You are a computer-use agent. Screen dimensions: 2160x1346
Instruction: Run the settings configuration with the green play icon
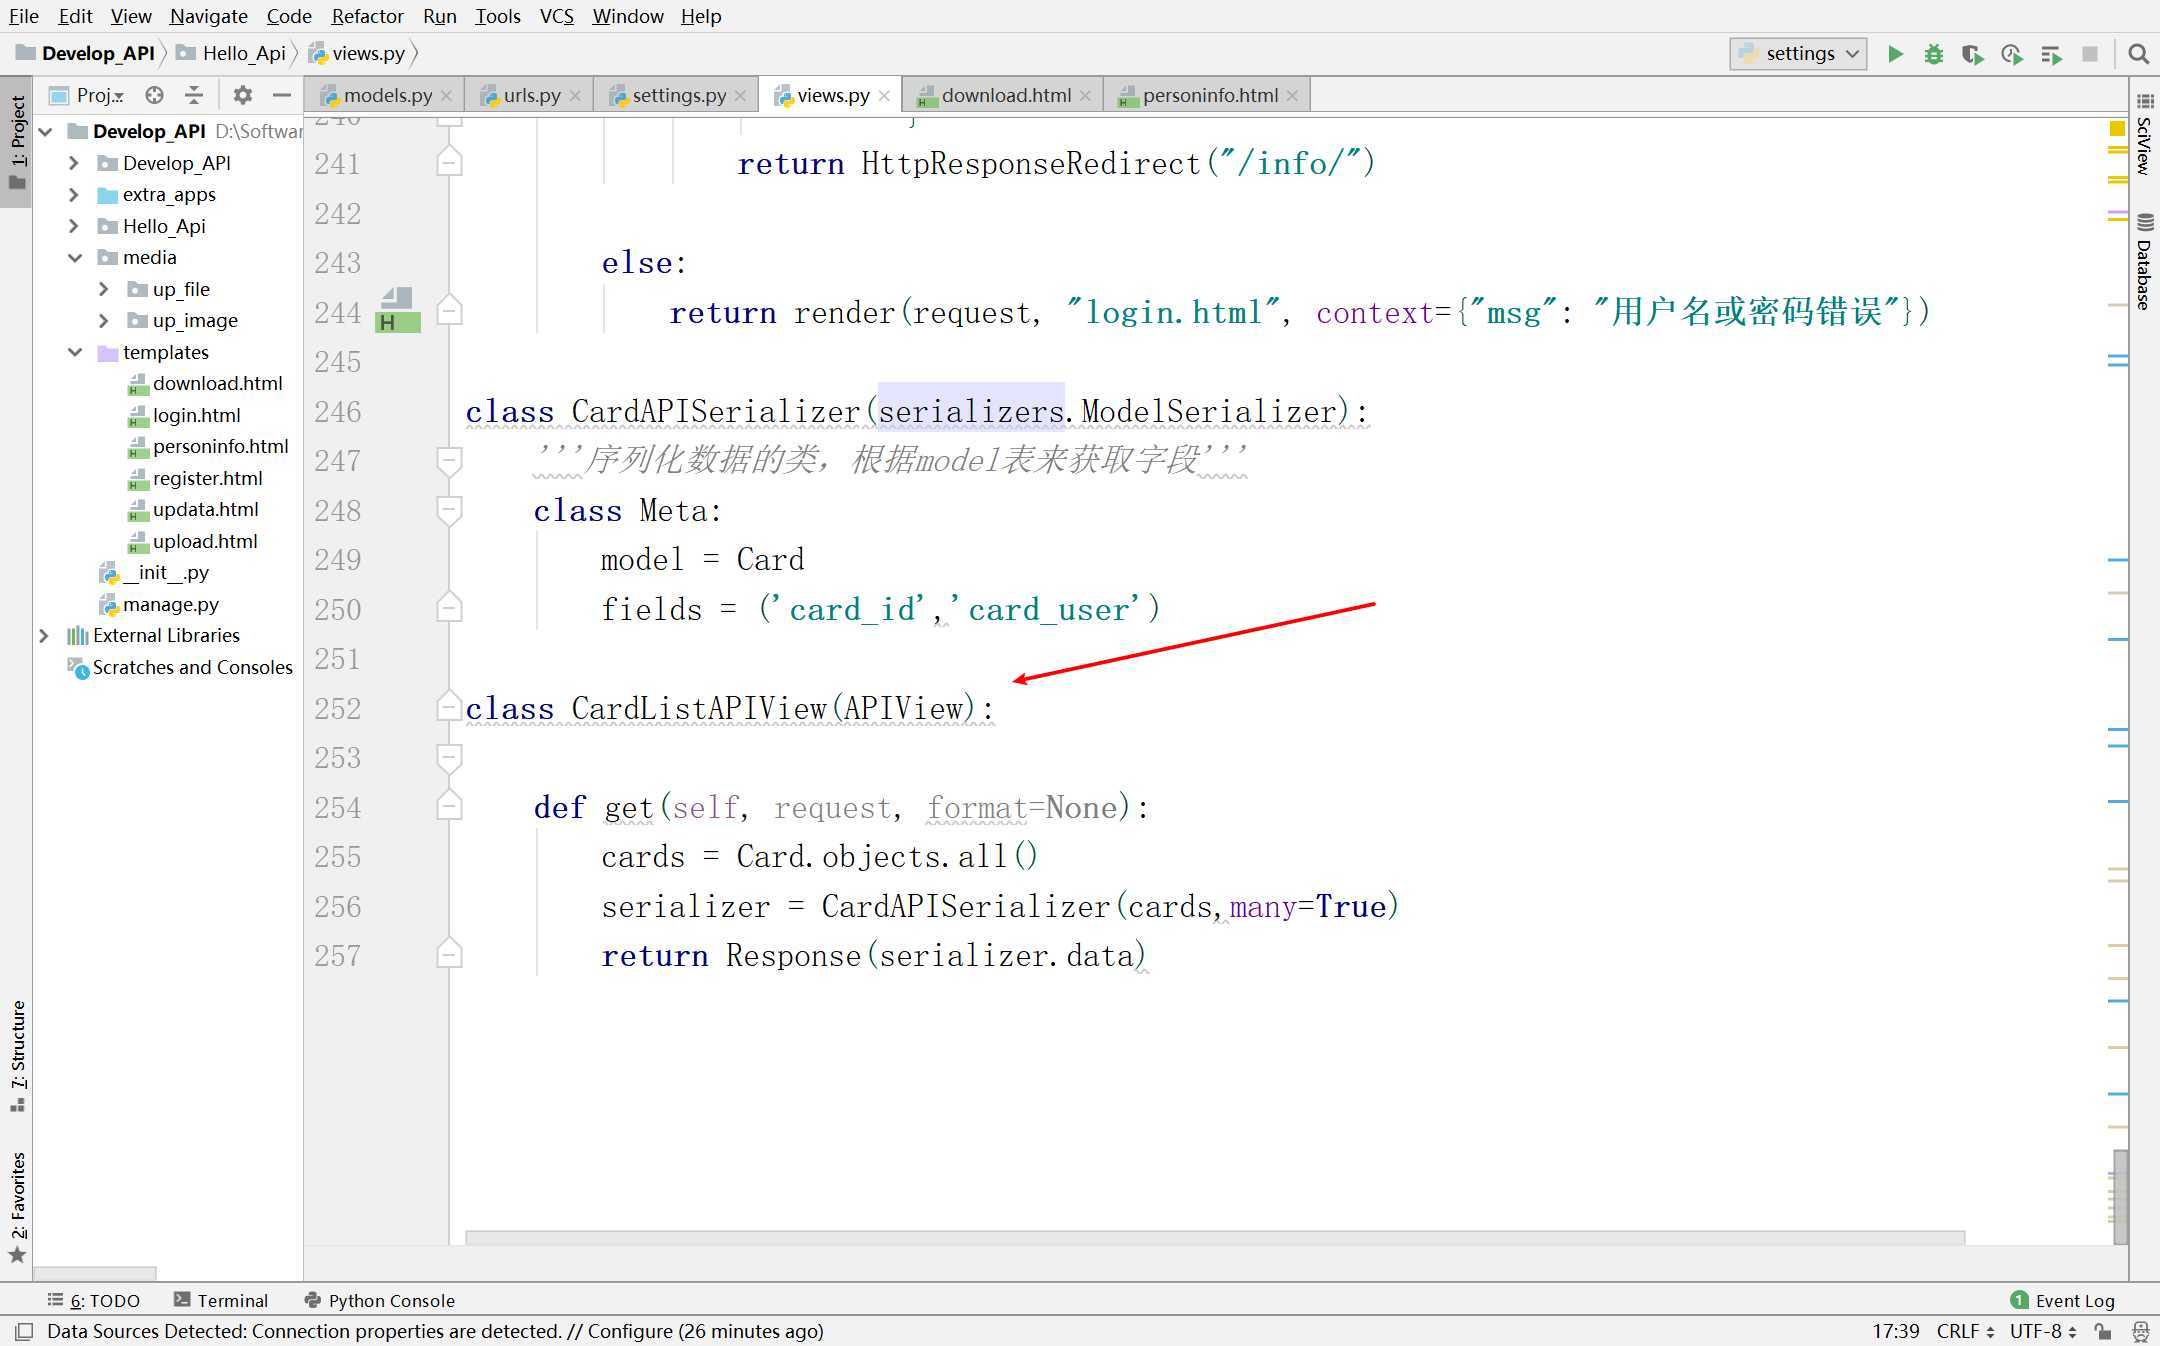tap(1895, 54)
